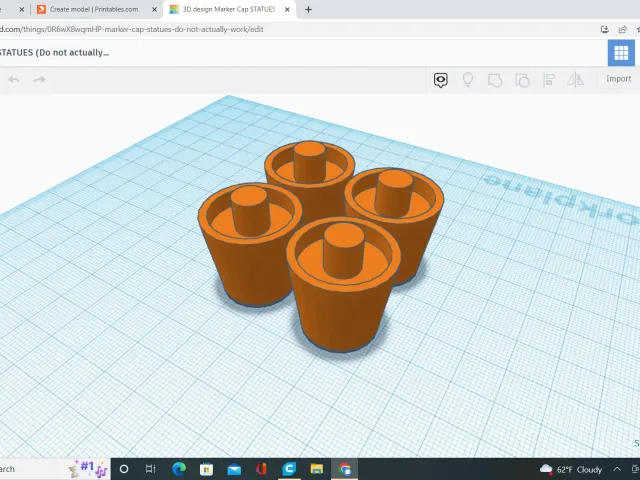
Task: Undo the last action with the back arrow
Action: [14, 80]
